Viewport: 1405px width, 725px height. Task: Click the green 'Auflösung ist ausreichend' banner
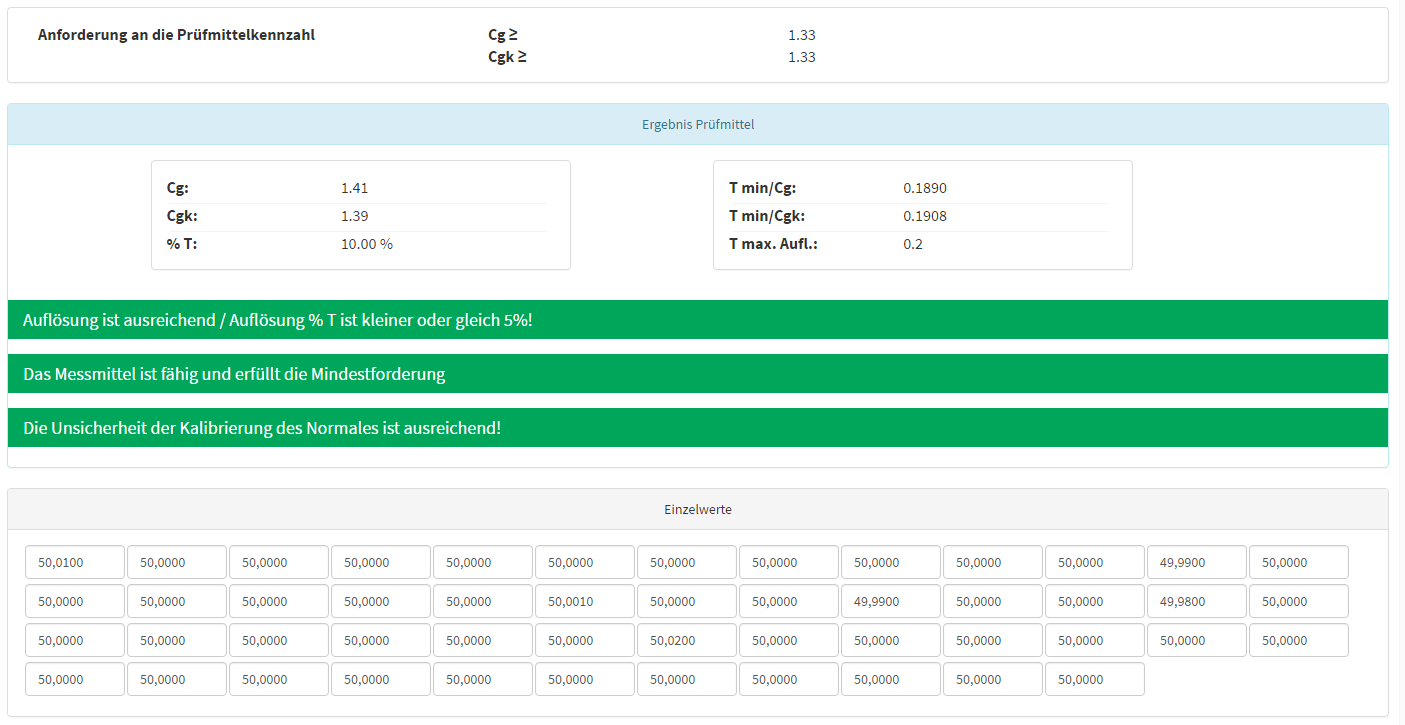click(698, 320)
